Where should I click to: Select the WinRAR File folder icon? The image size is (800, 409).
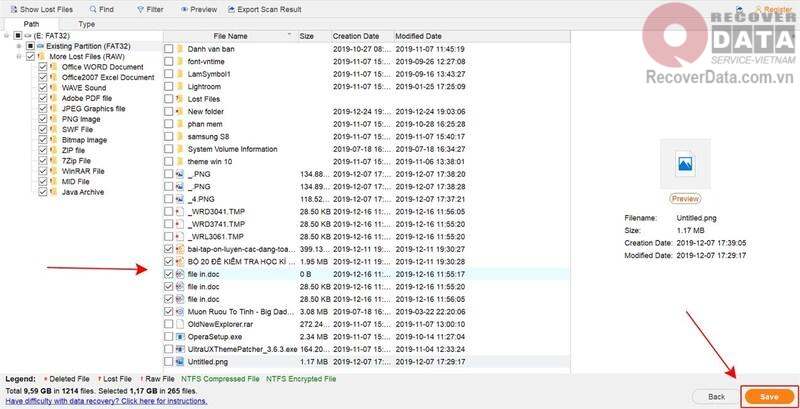(54, 171)
